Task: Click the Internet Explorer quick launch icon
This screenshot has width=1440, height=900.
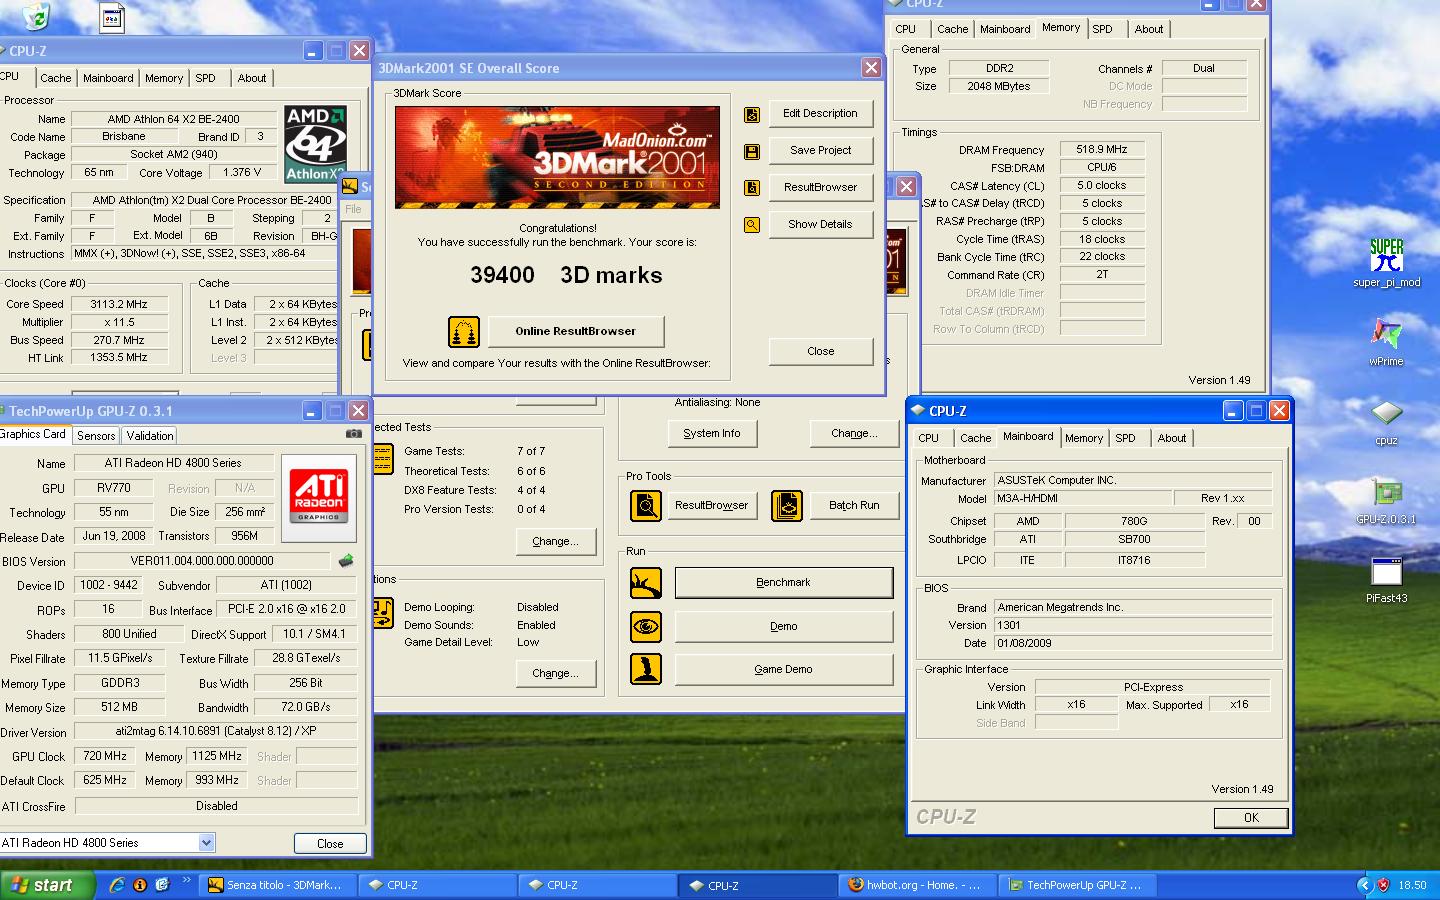Action: [x=117, y=885]
